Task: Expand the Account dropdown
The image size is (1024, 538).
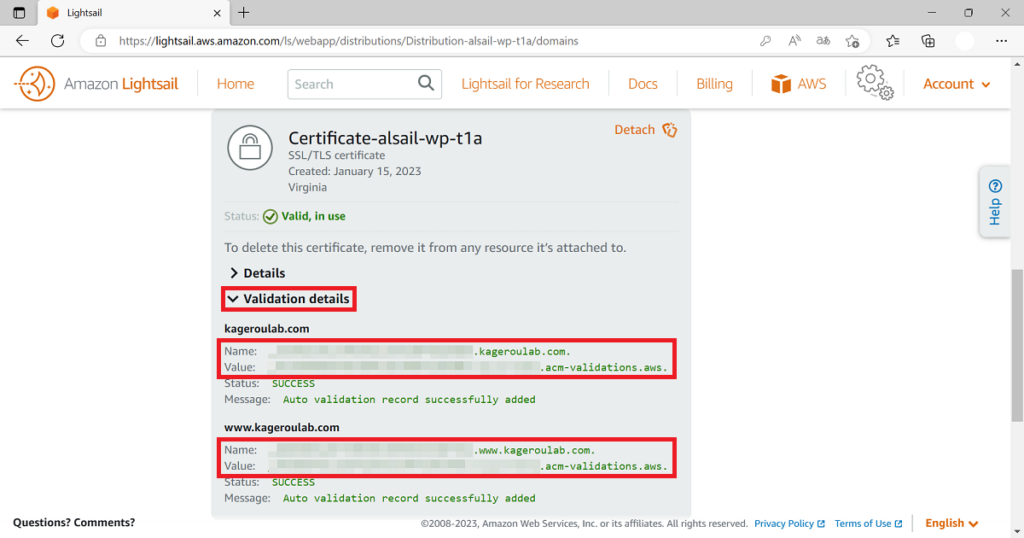Action: tap(957, 84)
